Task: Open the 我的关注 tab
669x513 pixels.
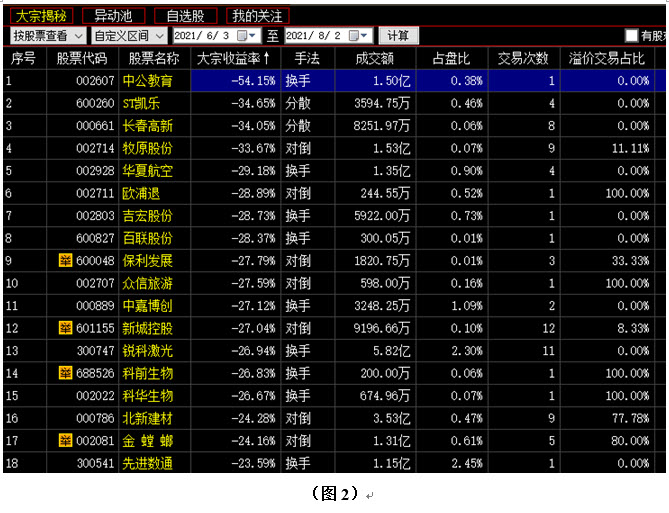Action: [x=257, y=16]
